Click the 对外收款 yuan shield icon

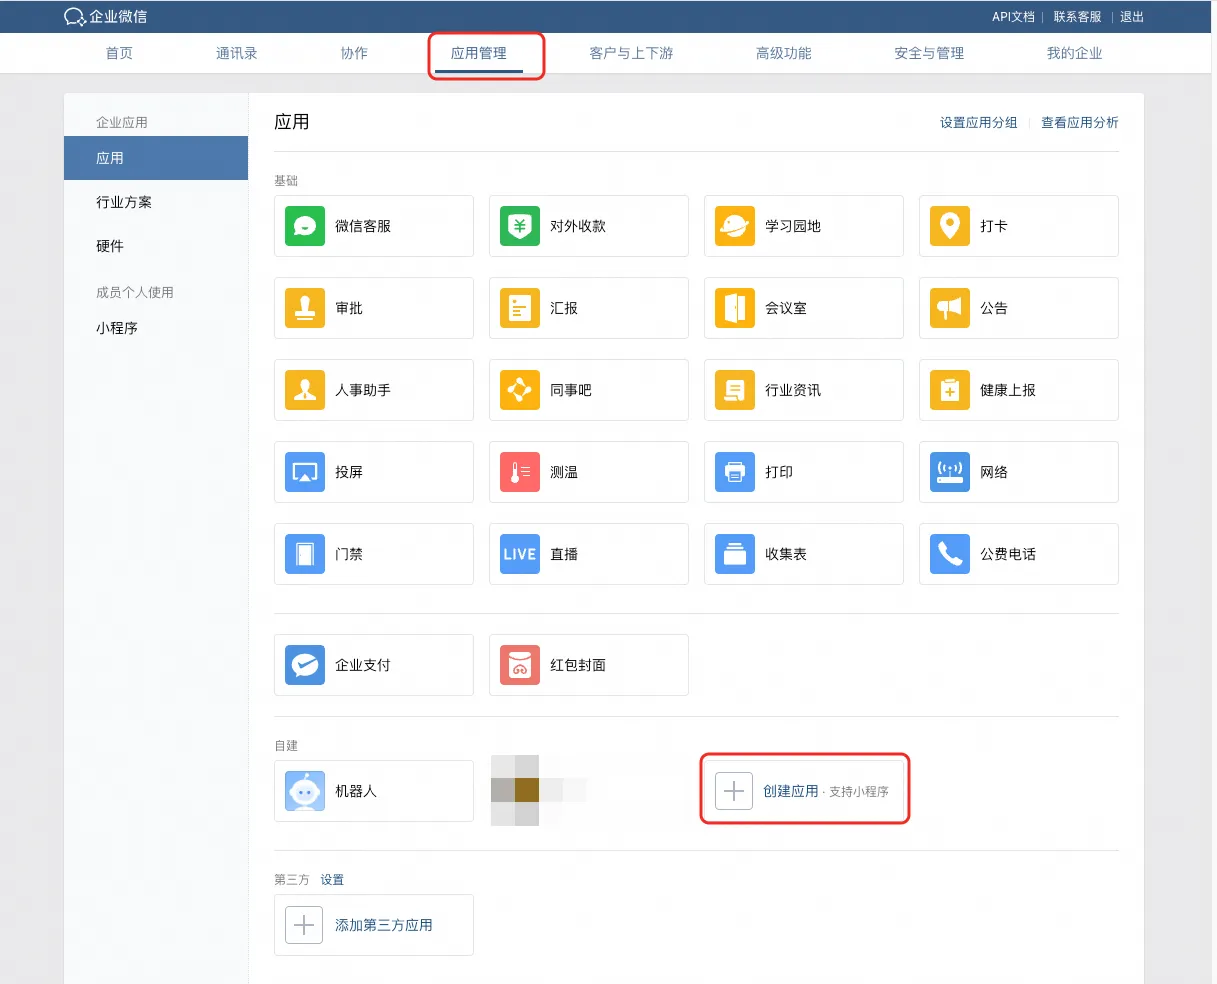(520, 226)
